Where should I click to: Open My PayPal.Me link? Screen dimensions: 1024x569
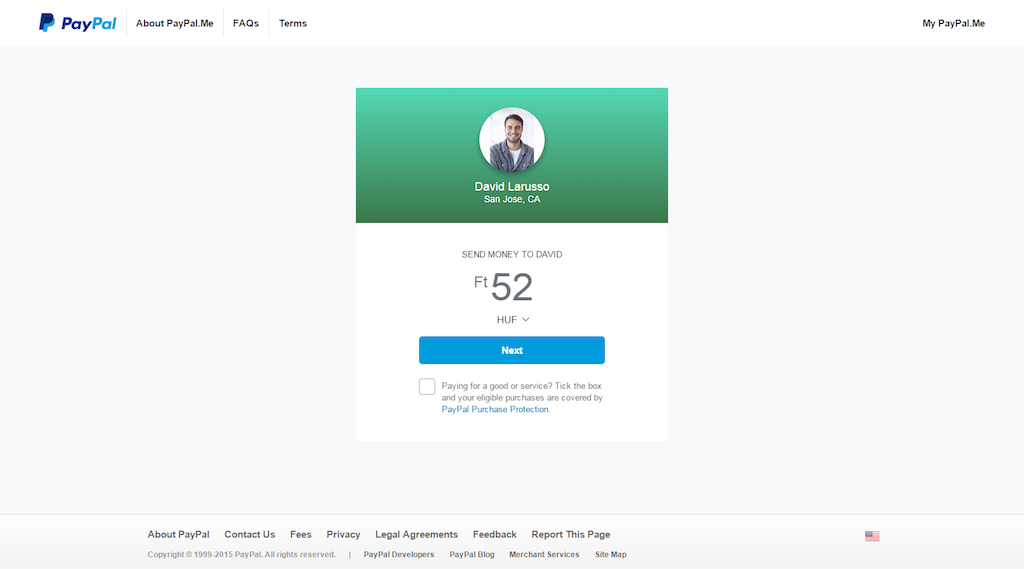point(953,23)
